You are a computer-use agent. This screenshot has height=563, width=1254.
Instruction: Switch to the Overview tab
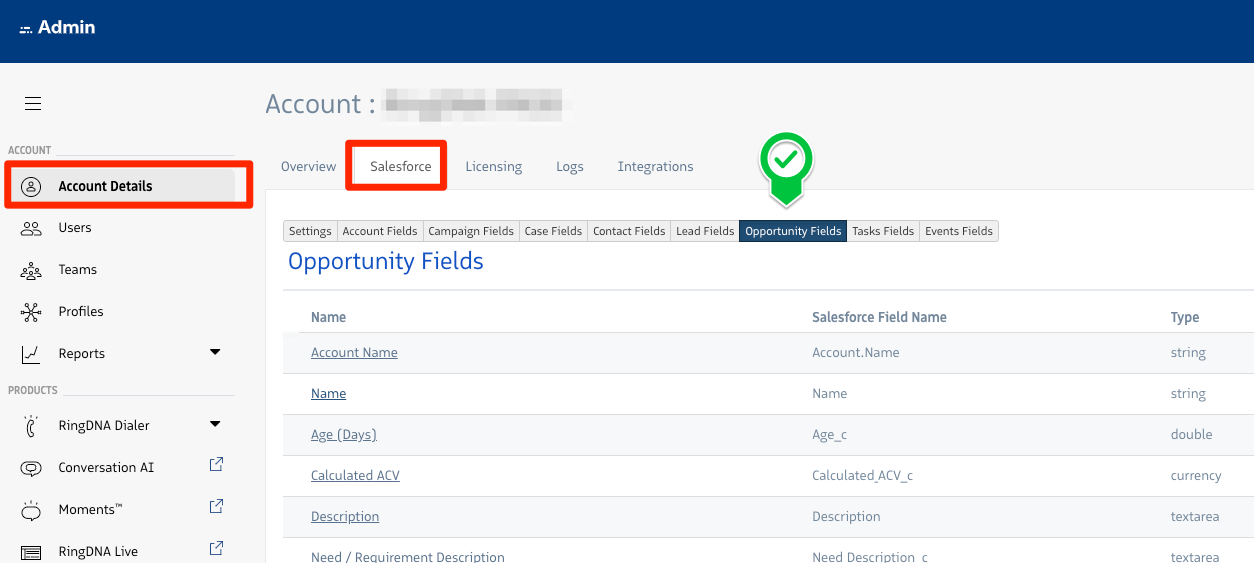[308, 167]
